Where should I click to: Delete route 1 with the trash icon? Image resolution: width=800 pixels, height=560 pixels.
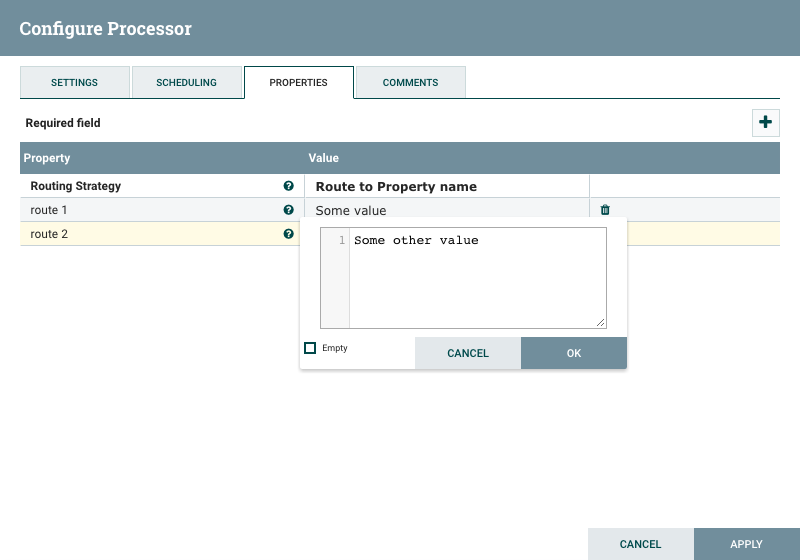click(605, 210)
